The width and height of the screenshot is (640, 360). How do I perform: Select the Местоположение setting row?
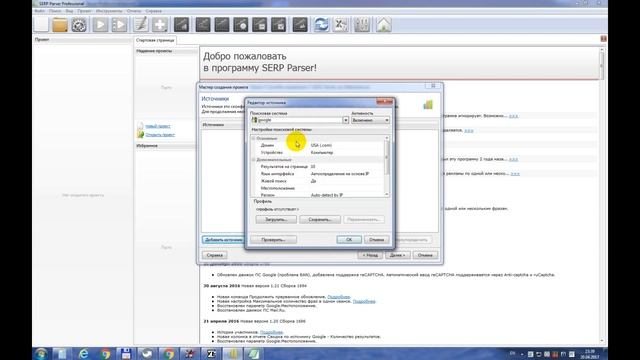point(318,188)
